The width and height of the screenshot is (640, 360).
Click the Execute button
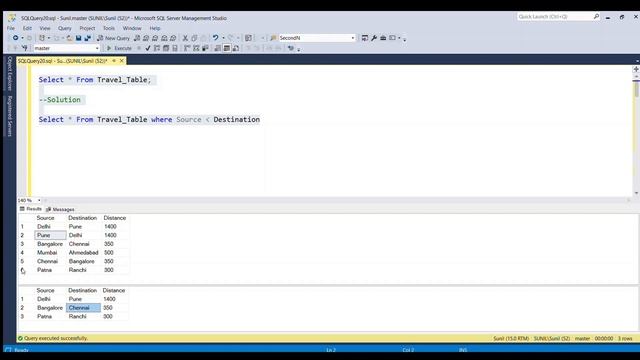coord(119,48)
